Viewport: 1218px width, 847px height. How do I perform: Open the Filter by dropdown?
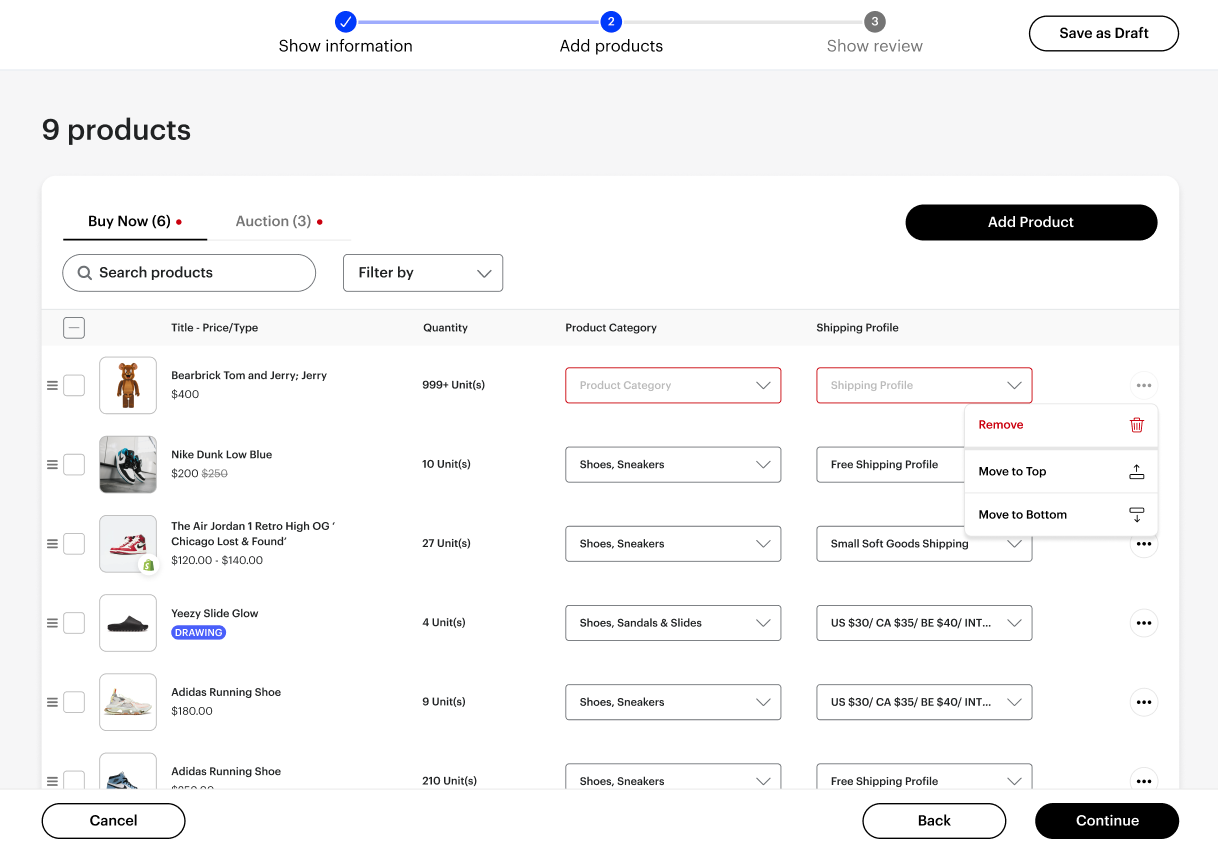(x=423, y=273)
